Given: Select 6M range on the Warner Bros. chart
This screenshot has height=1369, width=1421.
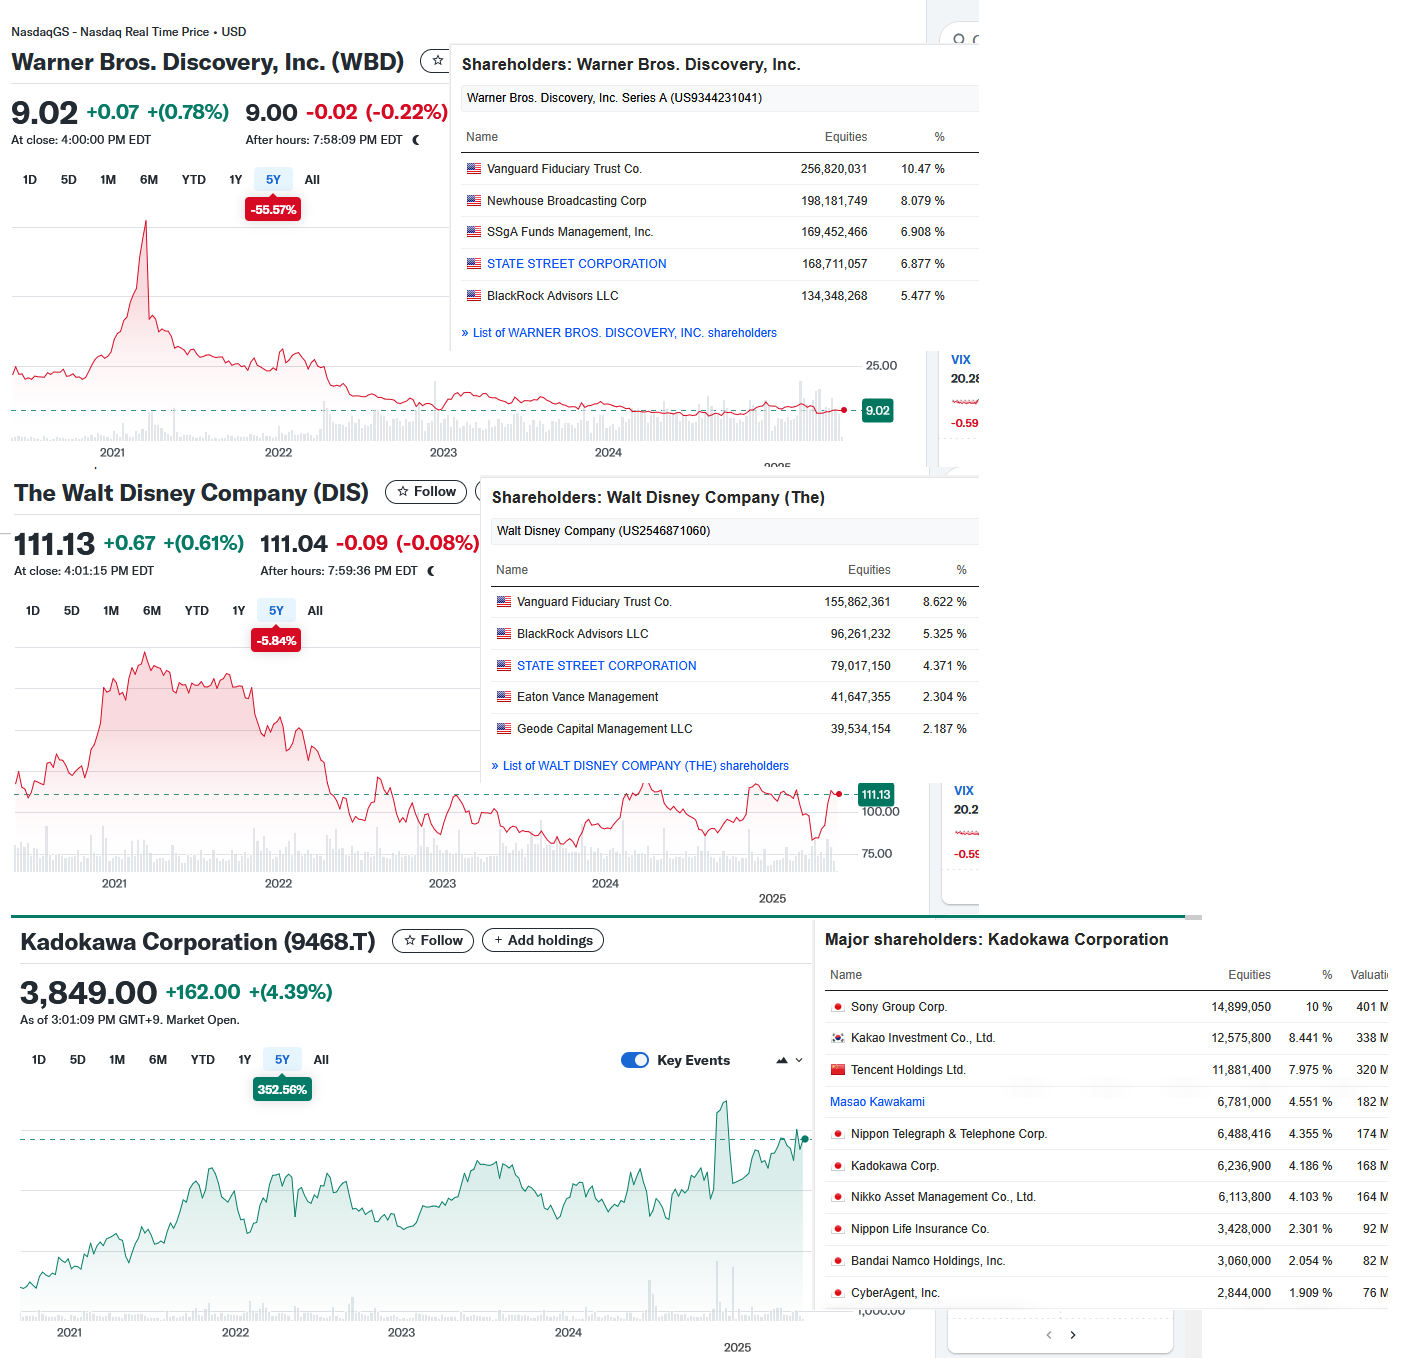Looking at the screenshot, I should (x=149, y=180).
